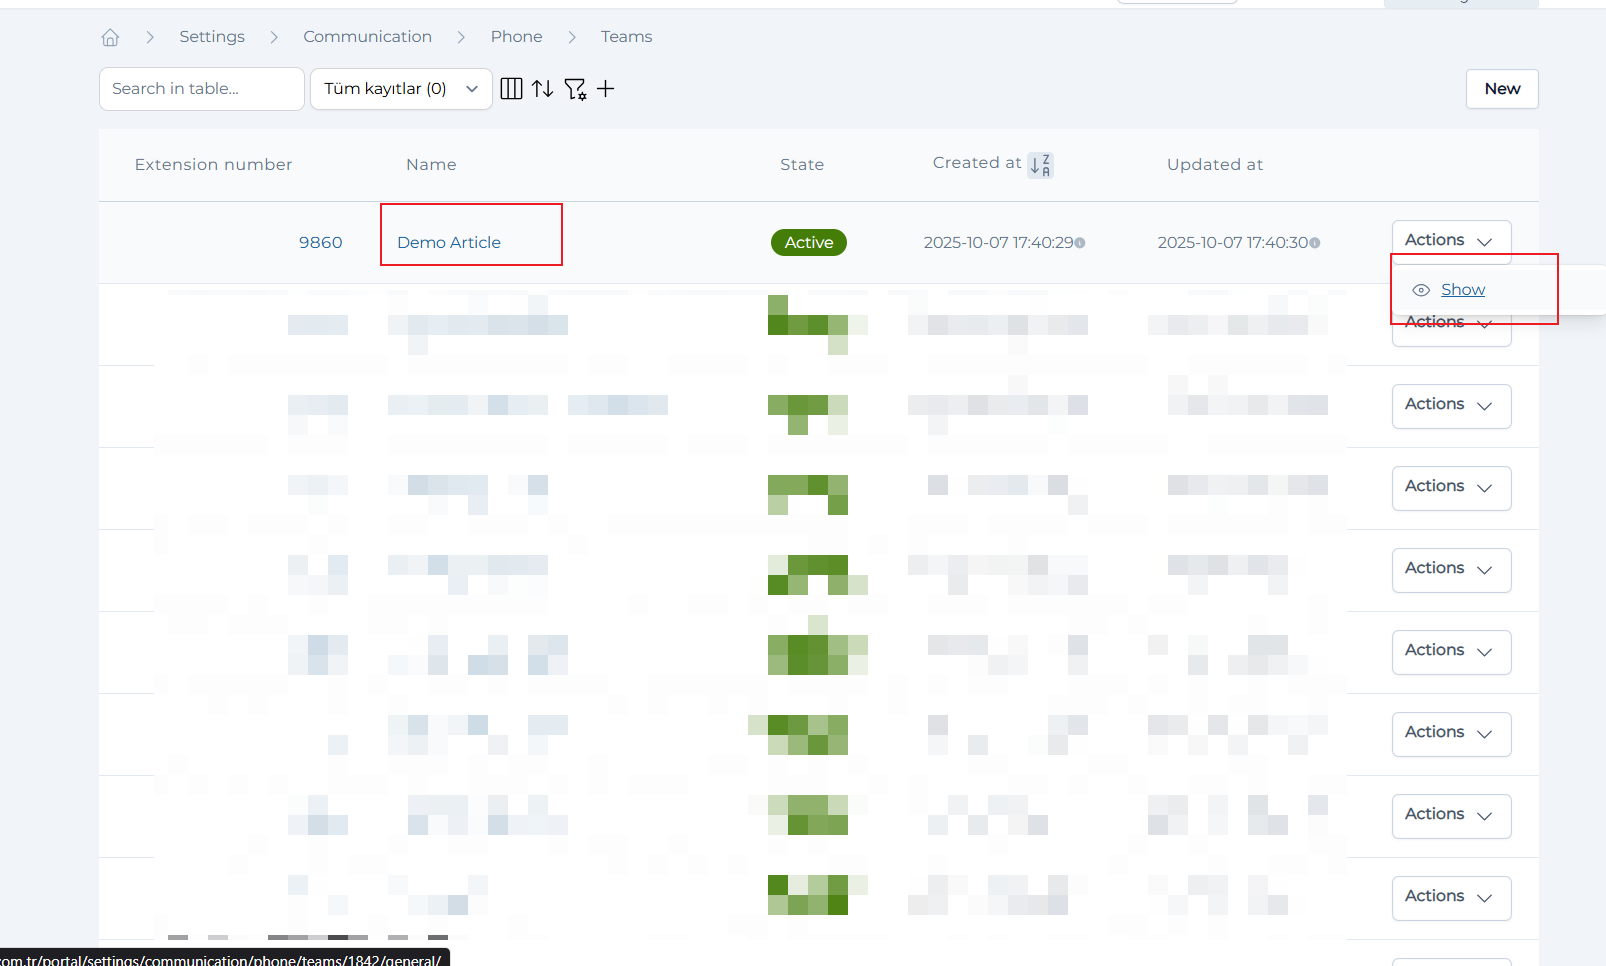Click the New button

(x=1501, y=89)
